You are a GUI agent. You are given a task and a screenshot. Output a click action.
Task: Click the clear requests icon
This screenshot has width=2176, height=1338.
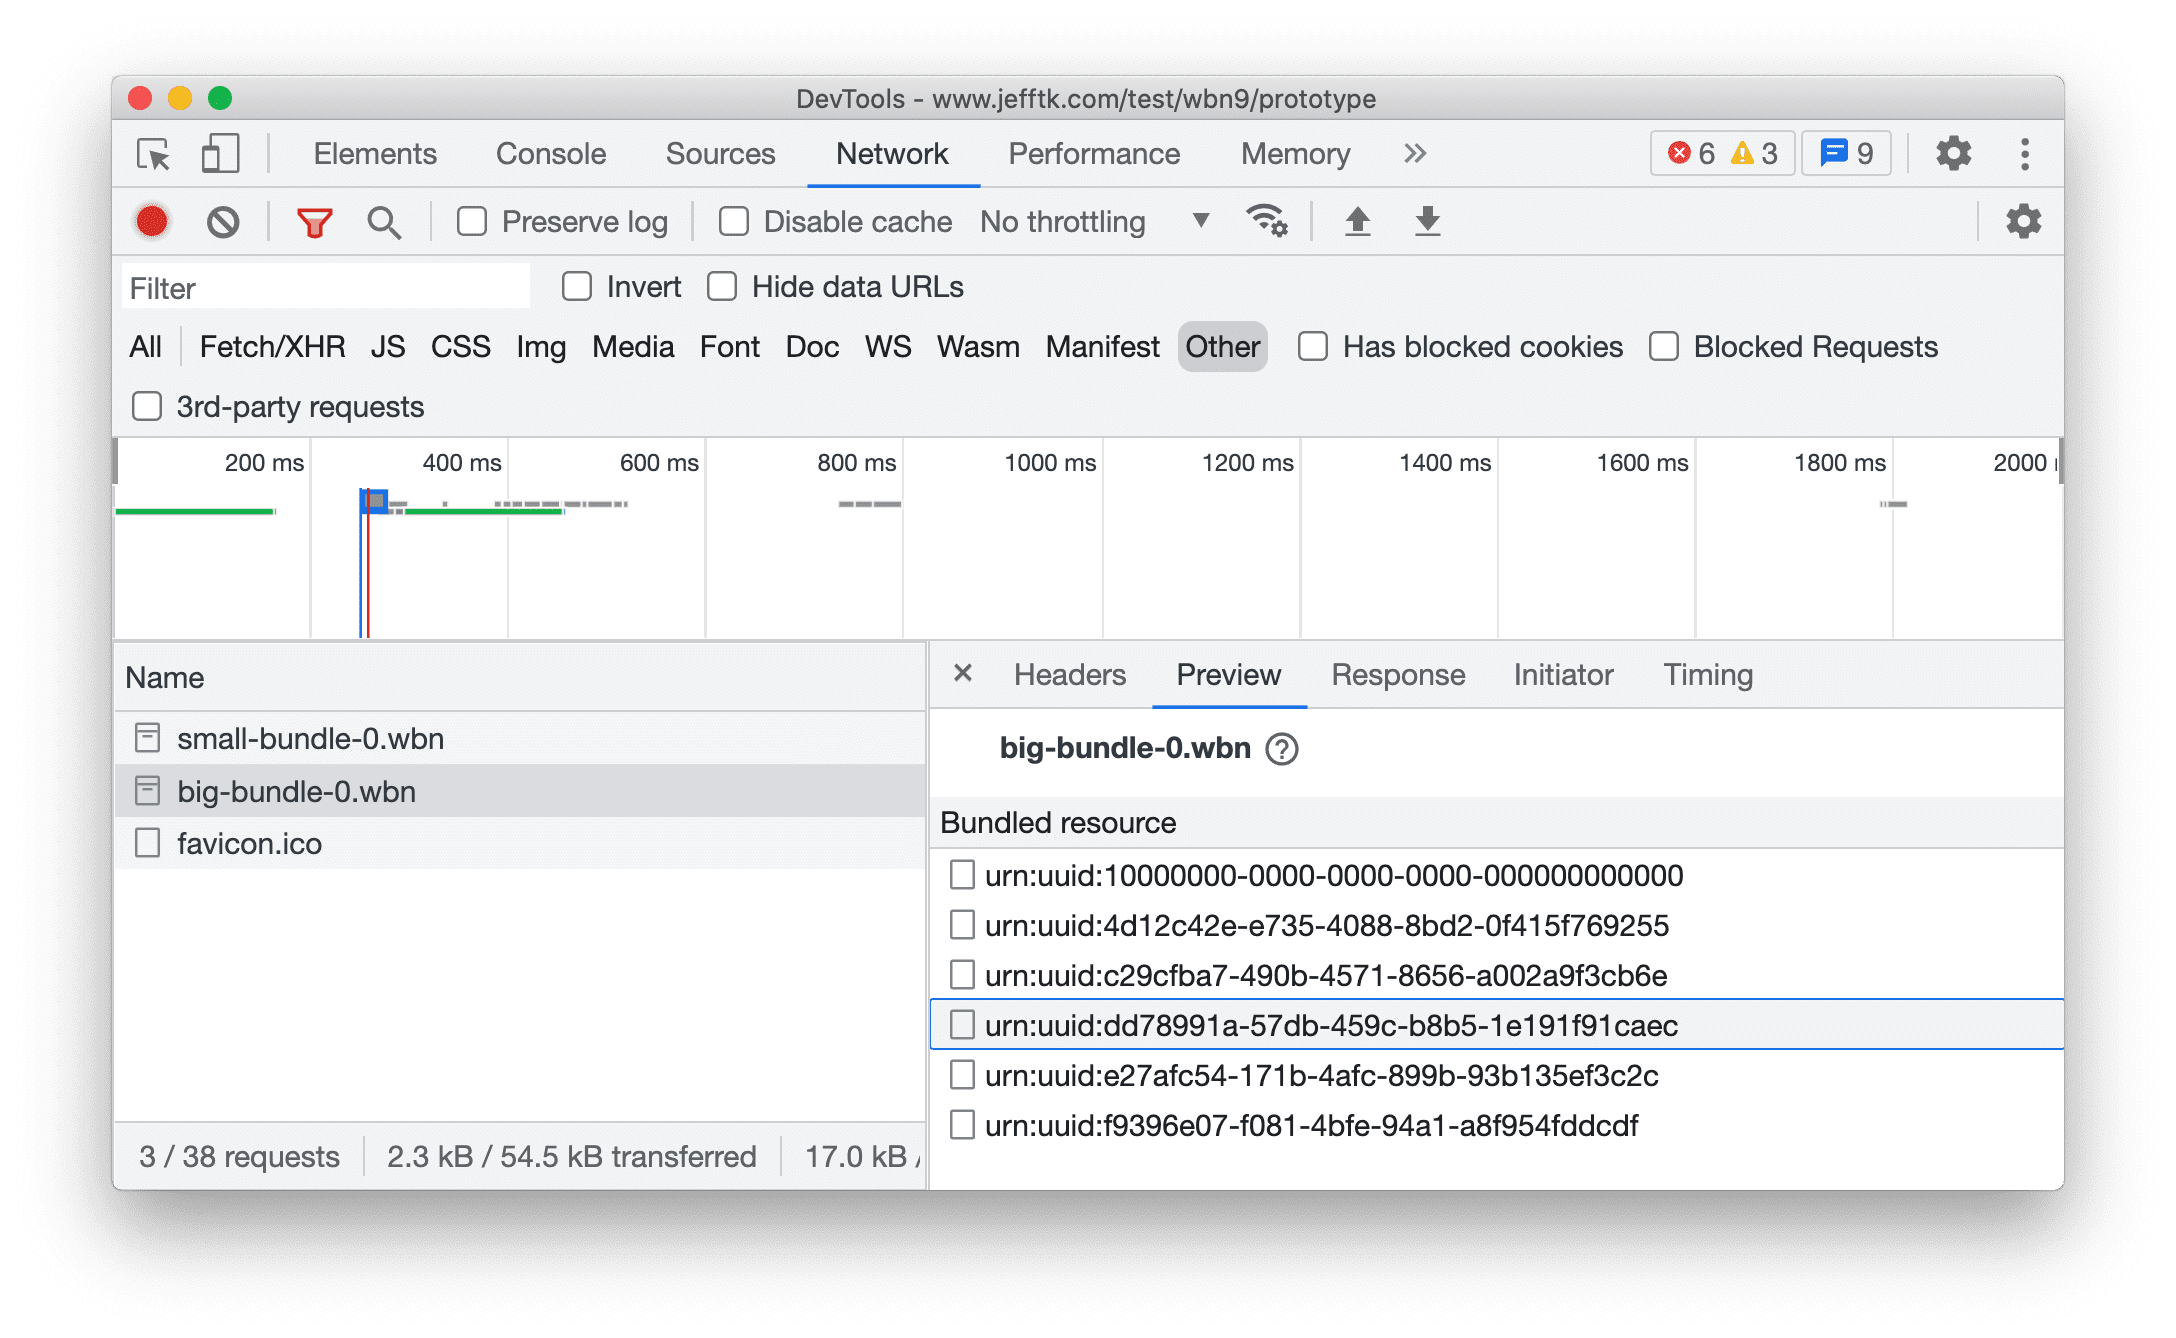(225, 221)
